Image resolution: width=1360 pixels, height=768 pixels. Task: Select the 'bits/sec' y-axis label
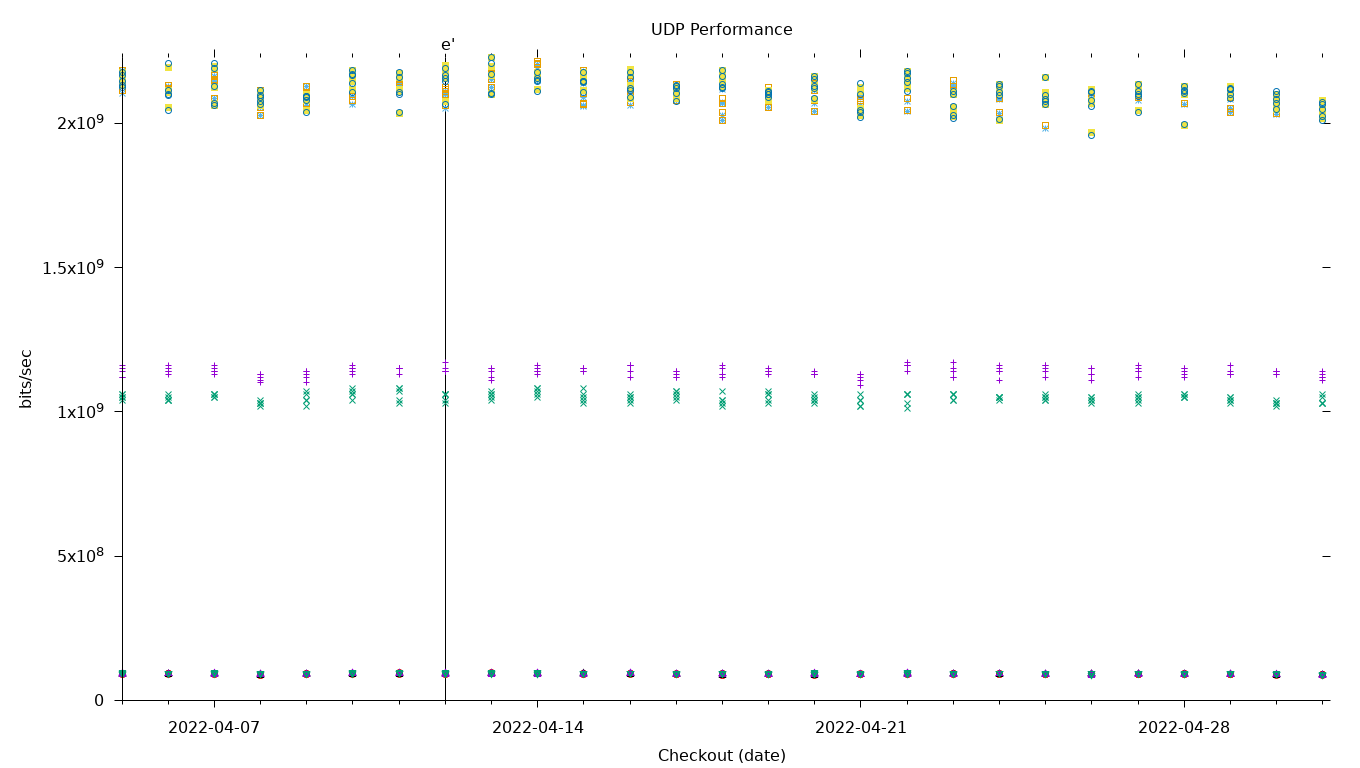click(27, 378)
